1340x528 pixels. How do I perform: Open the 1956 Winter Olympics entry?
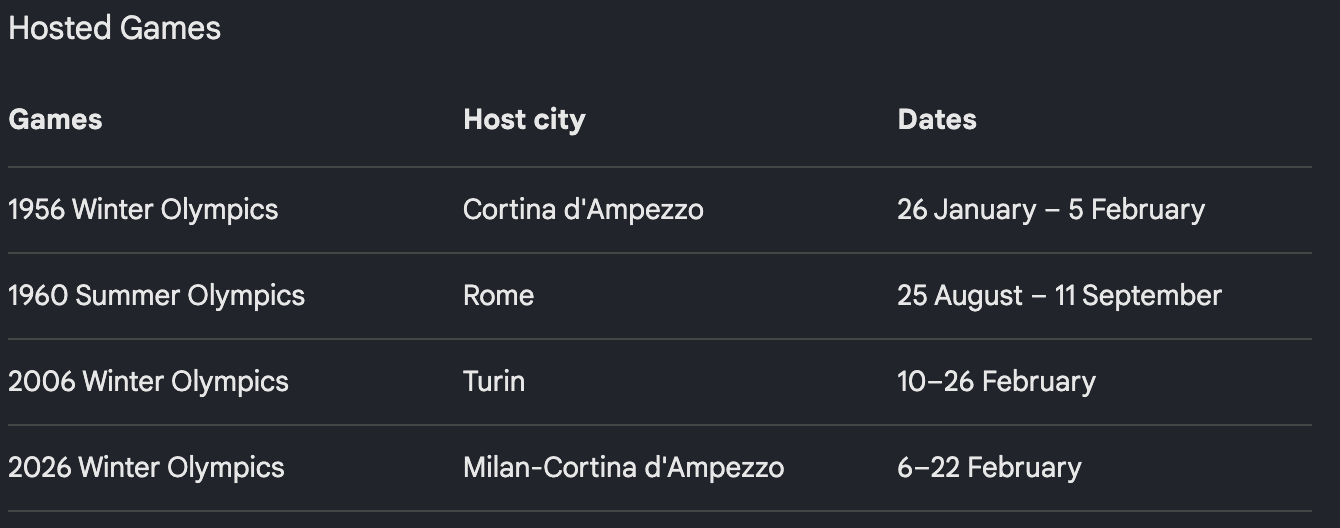point(143,210)
